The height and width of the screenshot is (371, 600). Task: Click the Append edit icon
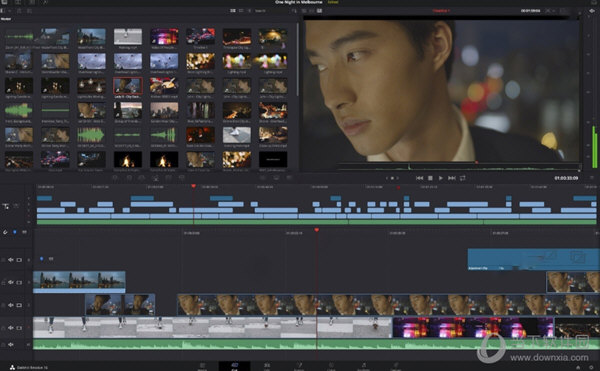pyautogui.click(x=129, y=178)
